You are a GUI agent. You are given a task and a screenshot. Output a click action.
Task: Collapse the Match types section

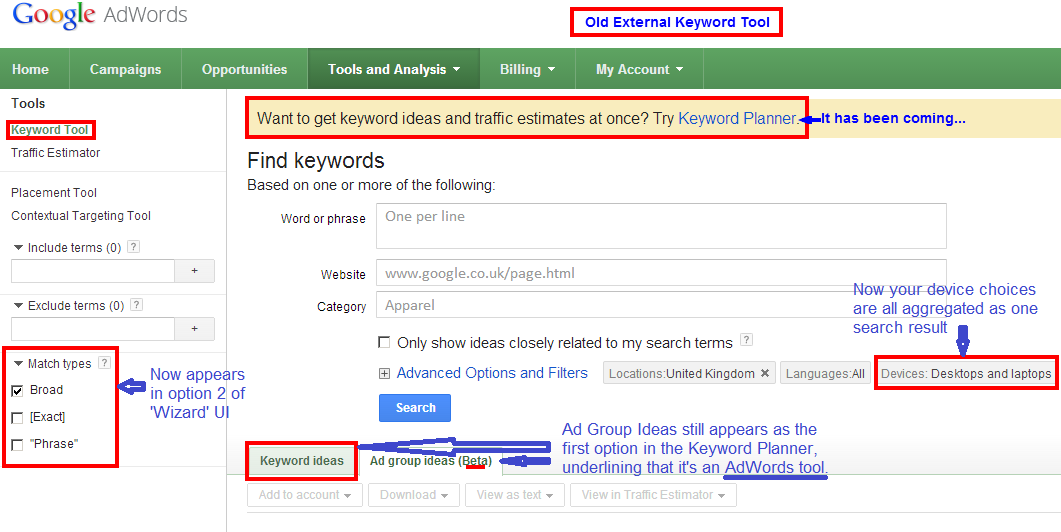(18, 363)
